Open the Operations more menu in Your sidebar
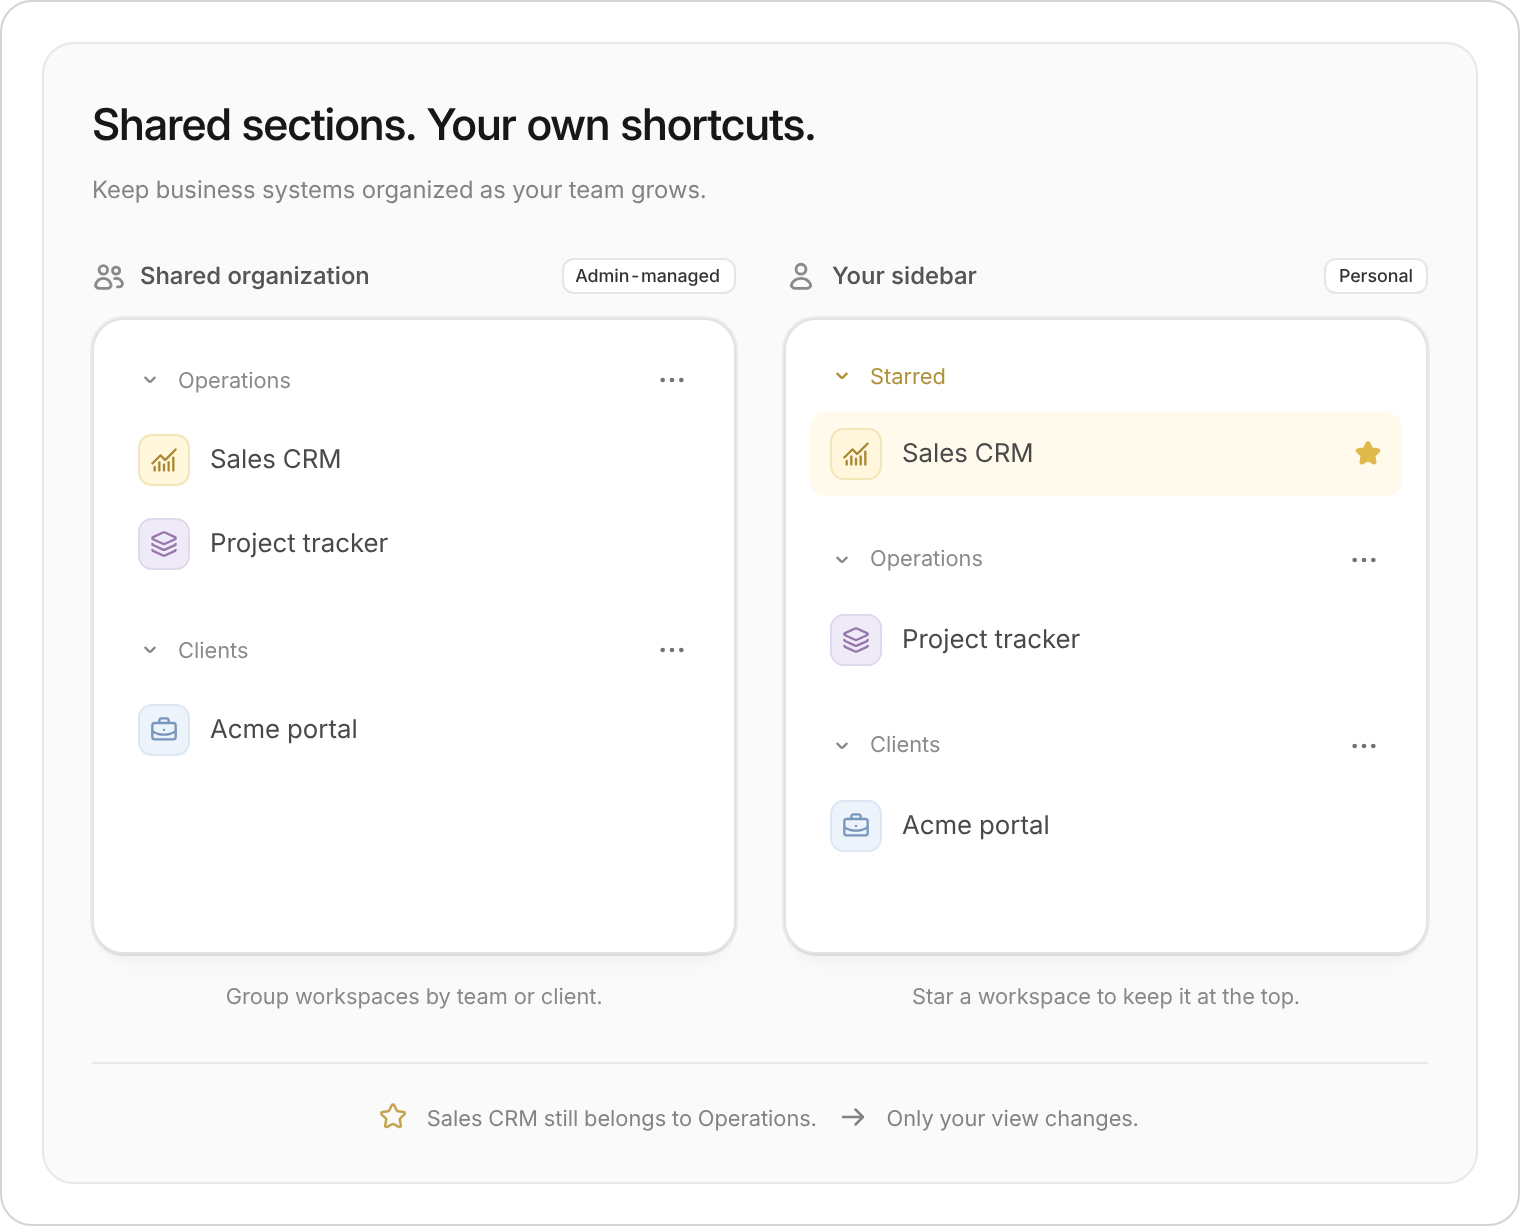The image size is (1520, 1226). 1364,560
